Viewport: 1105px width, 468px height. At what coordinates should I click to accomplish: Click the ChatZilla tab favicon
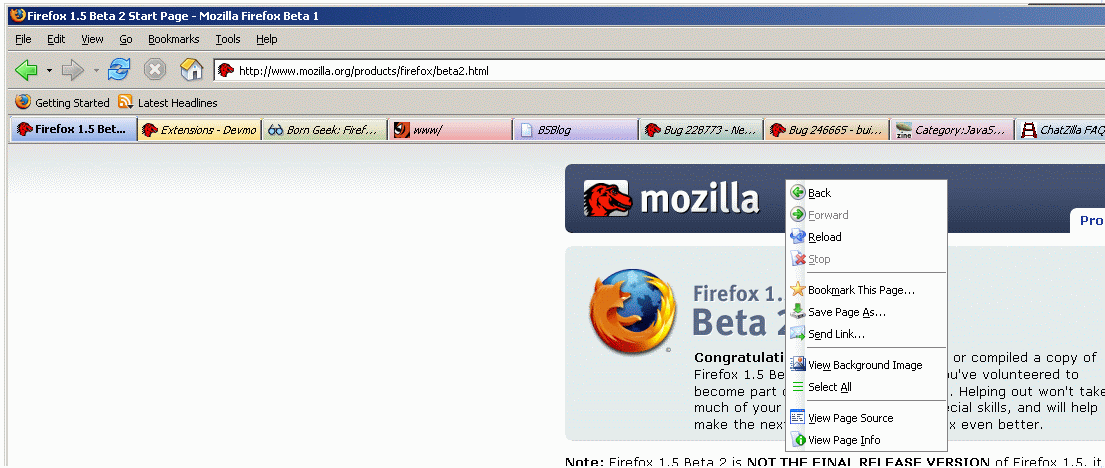[1029, 130]
